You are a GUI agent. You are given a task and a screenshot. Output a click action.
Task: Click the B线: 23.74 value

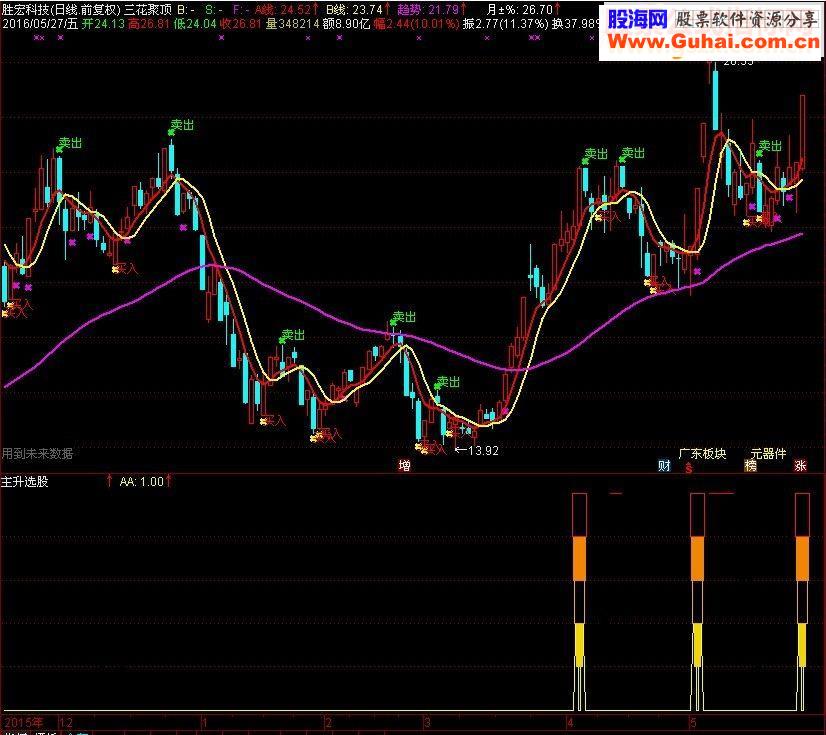pos(358,9)
